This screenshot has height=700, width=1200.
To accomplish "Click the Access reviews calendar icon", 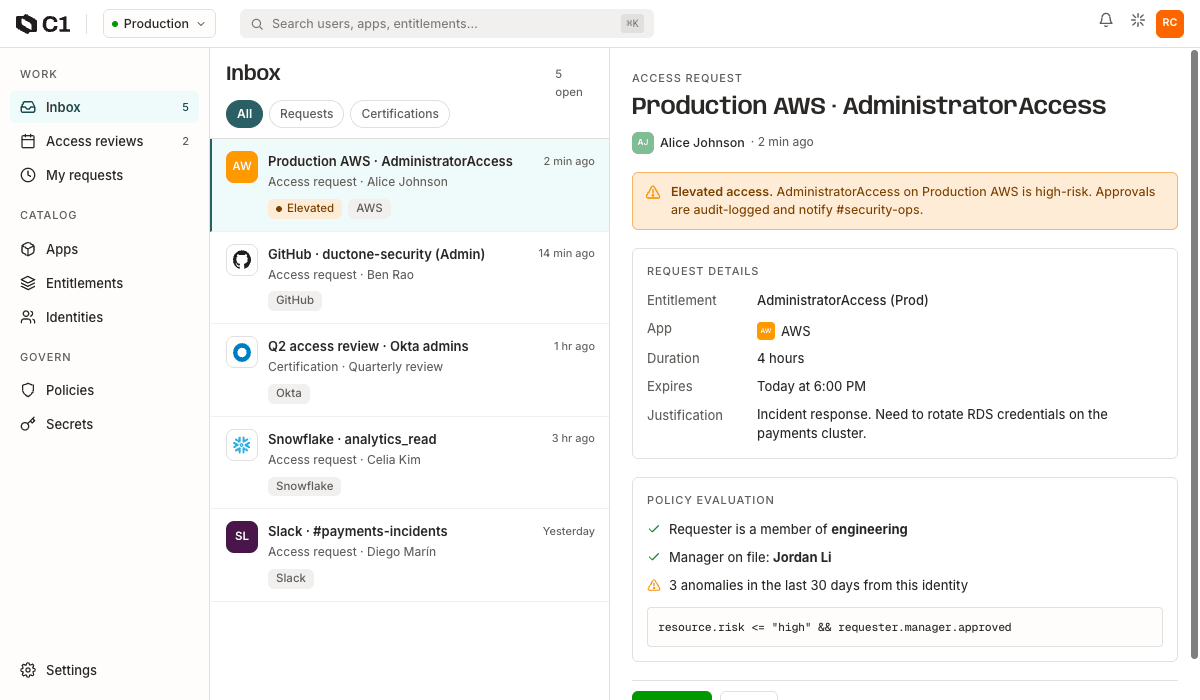I will point(28,141).
